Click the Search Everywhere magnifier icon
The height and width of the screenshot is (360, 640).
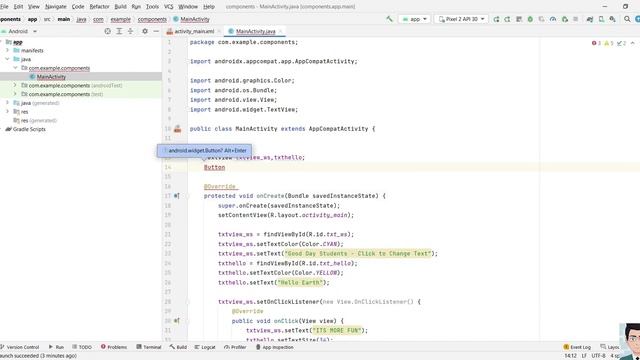(x=627, y=19)
